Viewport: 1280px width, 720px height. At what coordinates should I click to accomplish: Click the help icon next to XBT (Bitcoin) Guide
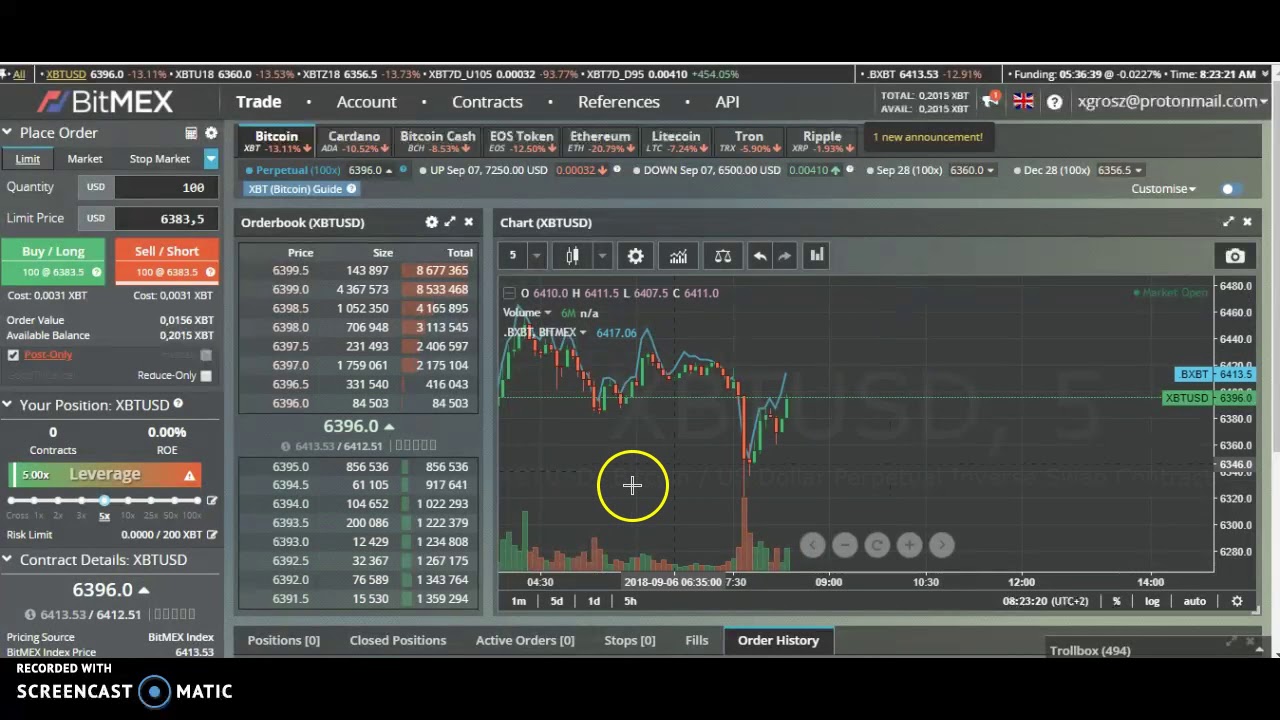click(351, 189)
